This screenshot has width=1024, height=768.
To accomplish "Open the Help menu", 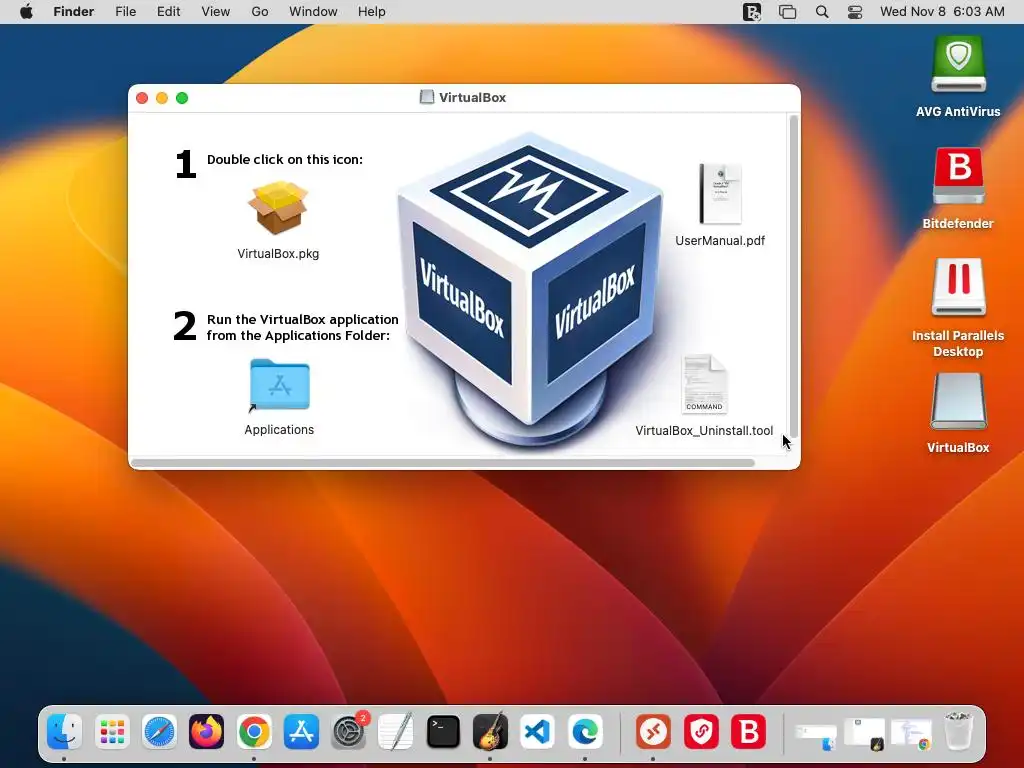I will point(372,12).
